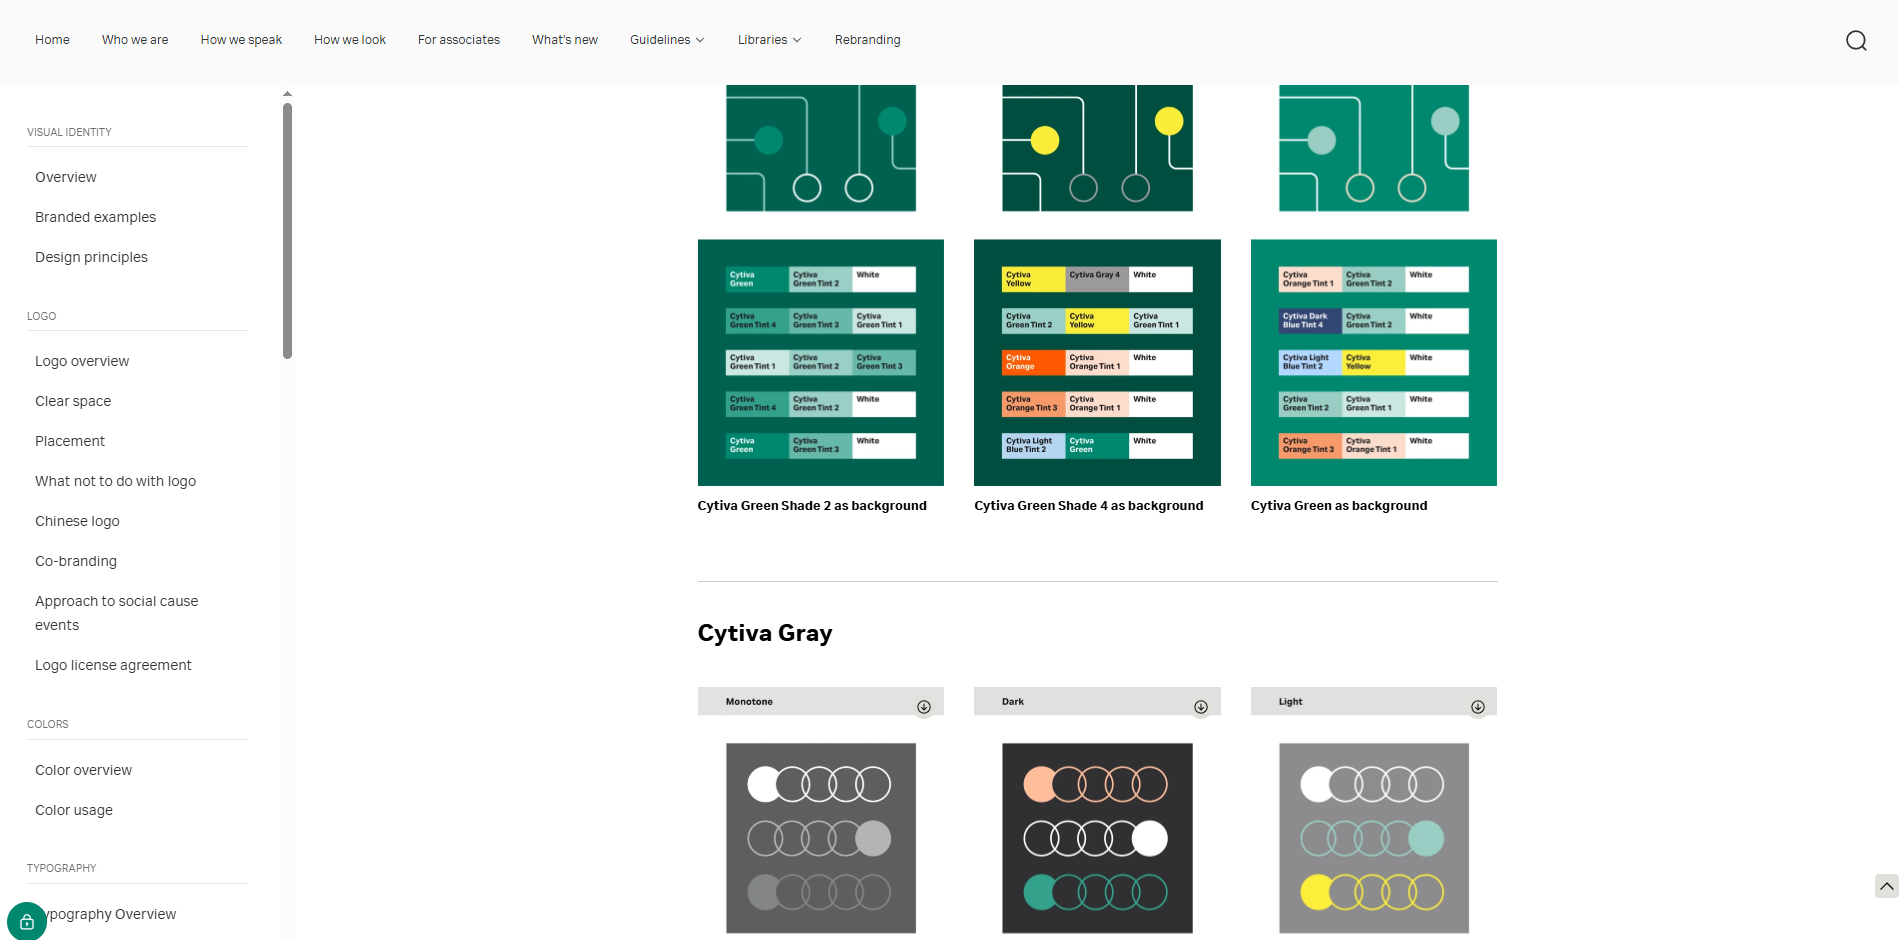The image size is (1899, 940).
Task: Go to the Home page
Action: coord(52,40)
